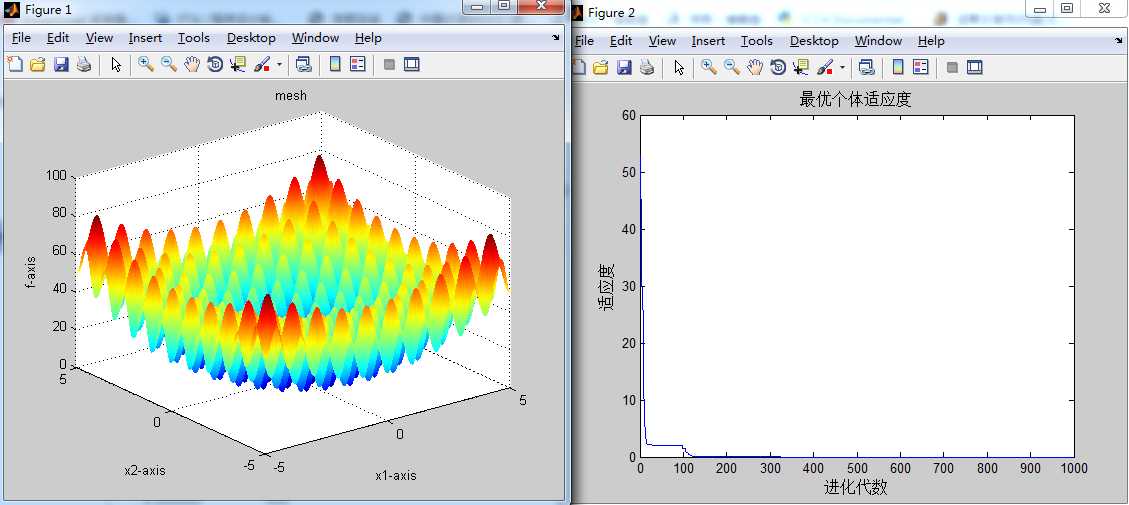Pick Brush data tool in Figure 1
Screen dimensions: 1129x505
pyautogui.click(x=263, y=65)
